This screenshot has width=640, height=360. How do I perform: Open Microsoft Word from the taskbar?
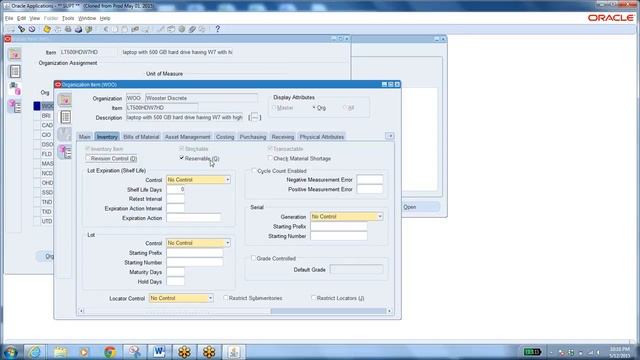(159, 352)
